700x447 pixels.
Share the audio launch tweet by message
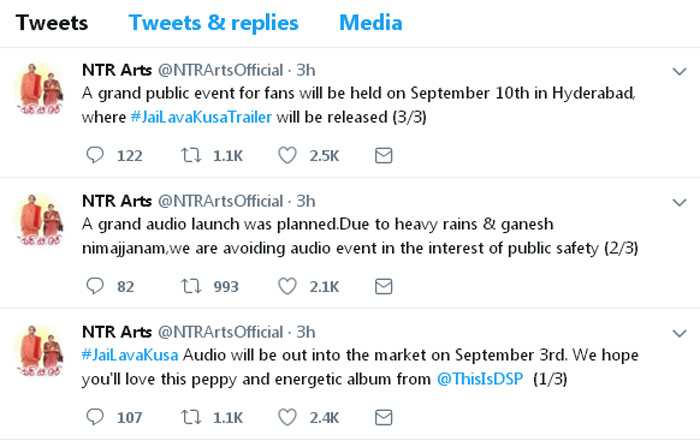coord(383,286)
